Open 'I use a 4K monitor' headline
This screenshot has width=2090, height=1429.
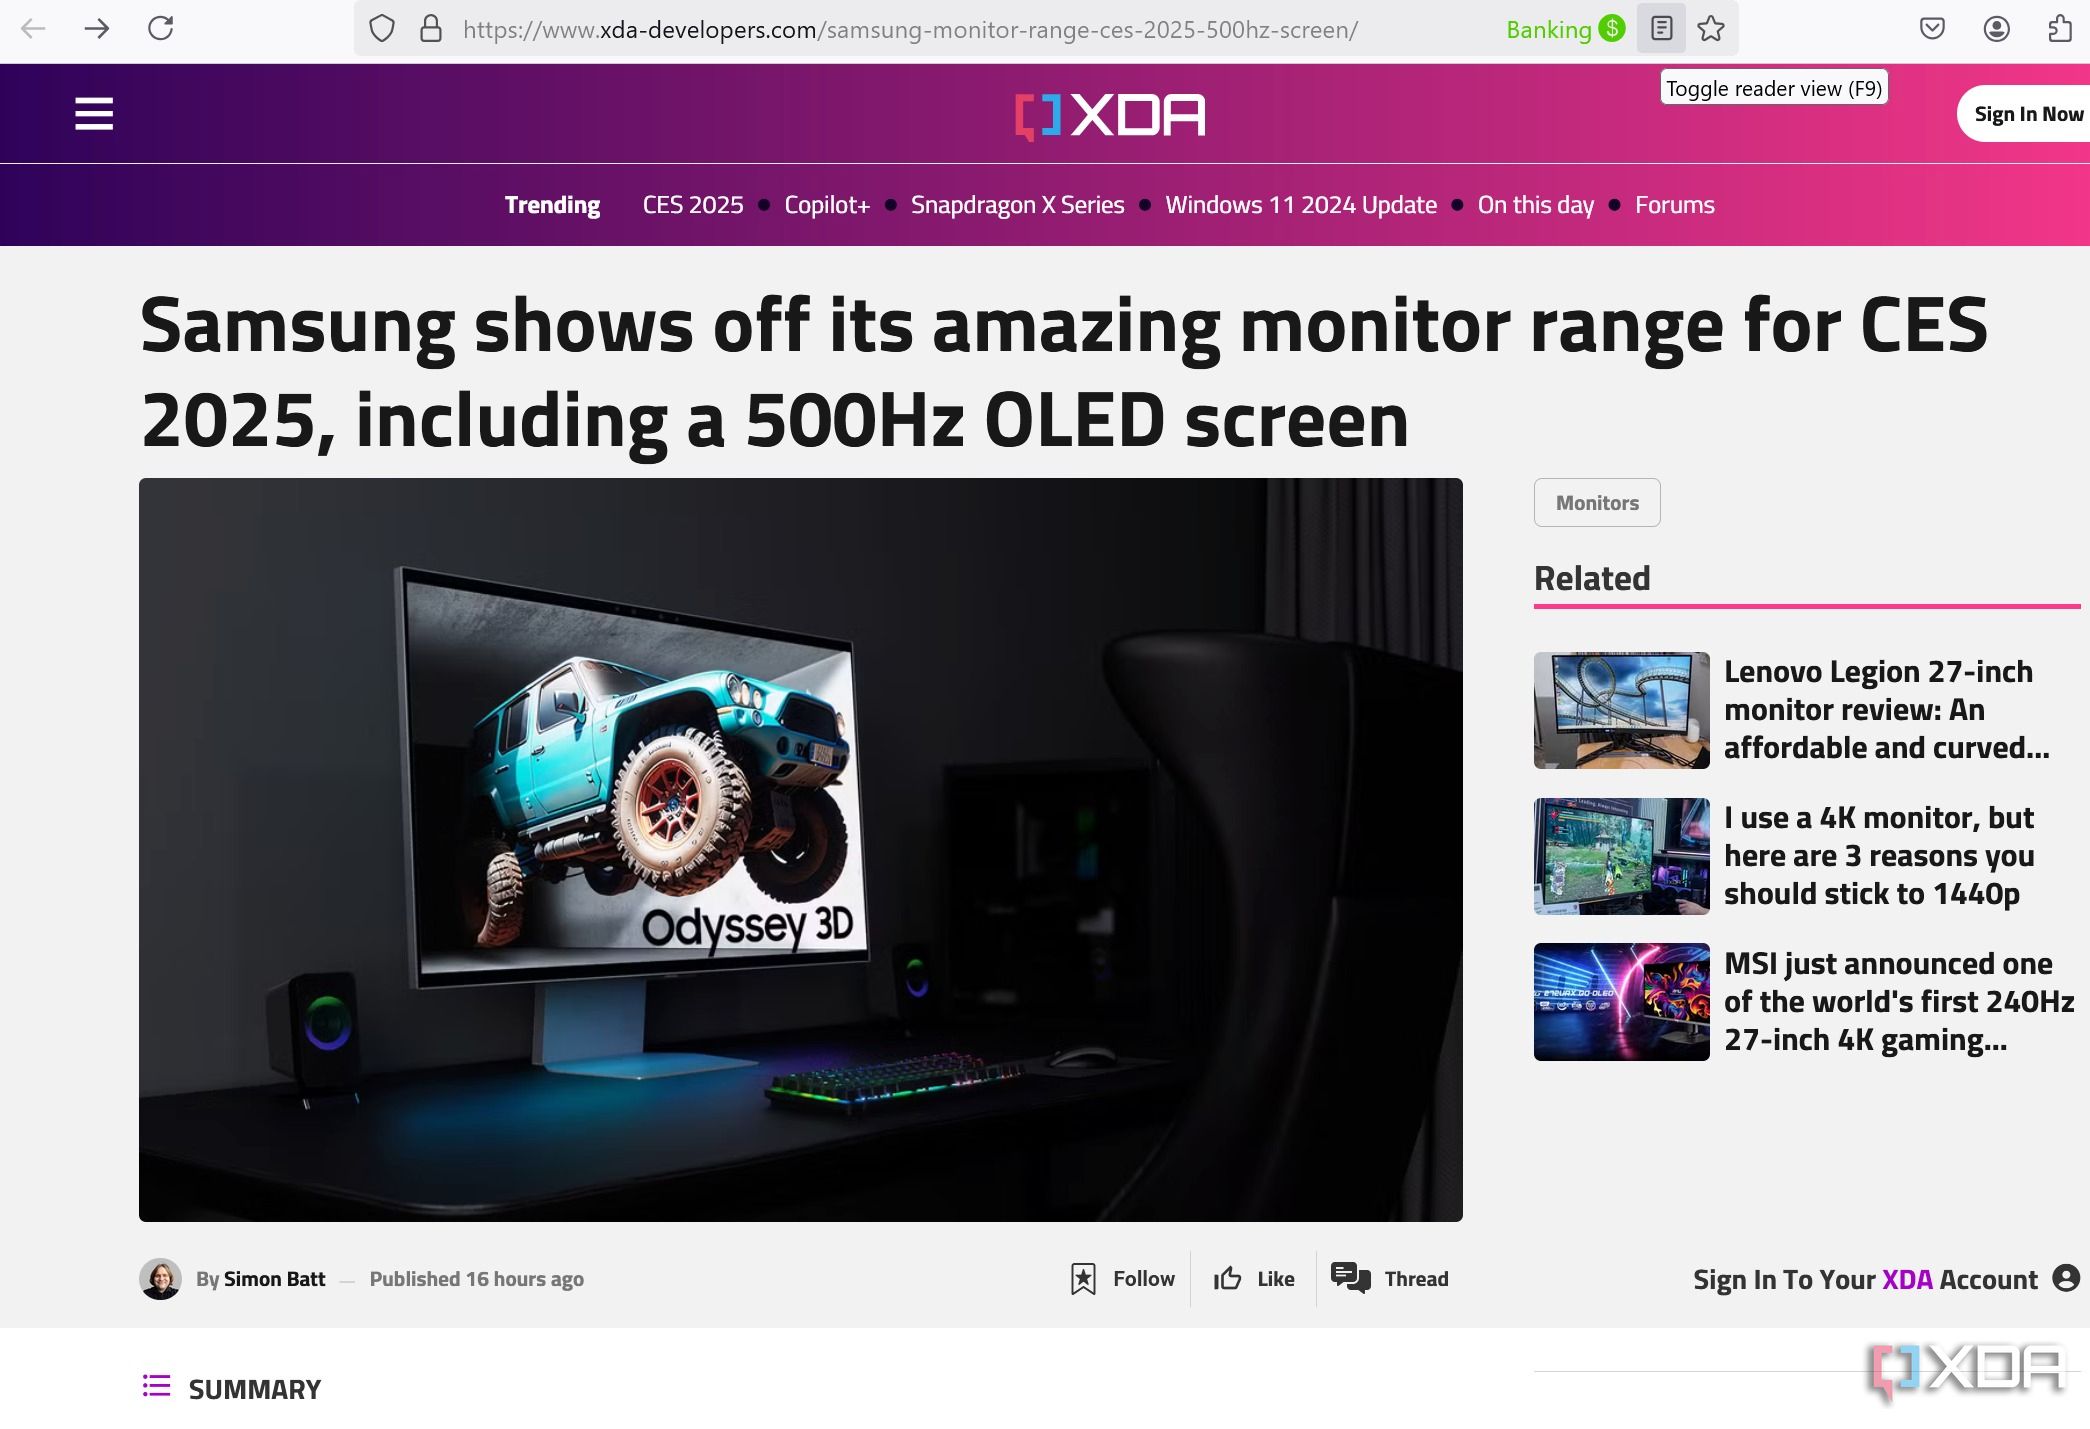pos(1879,856)
